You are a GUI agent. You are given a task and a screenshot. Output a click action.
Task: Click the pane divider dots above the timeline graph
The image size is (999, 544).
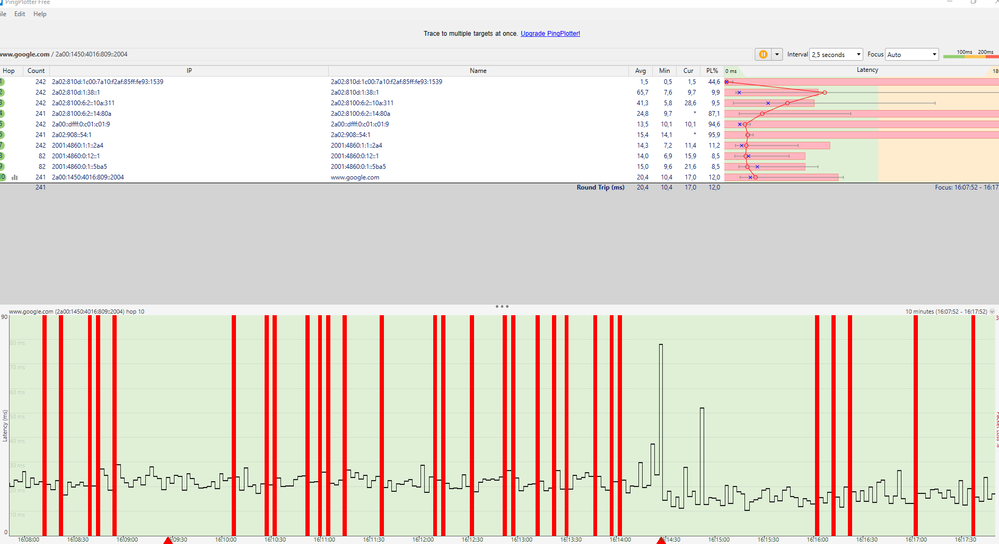coord(502,306)
